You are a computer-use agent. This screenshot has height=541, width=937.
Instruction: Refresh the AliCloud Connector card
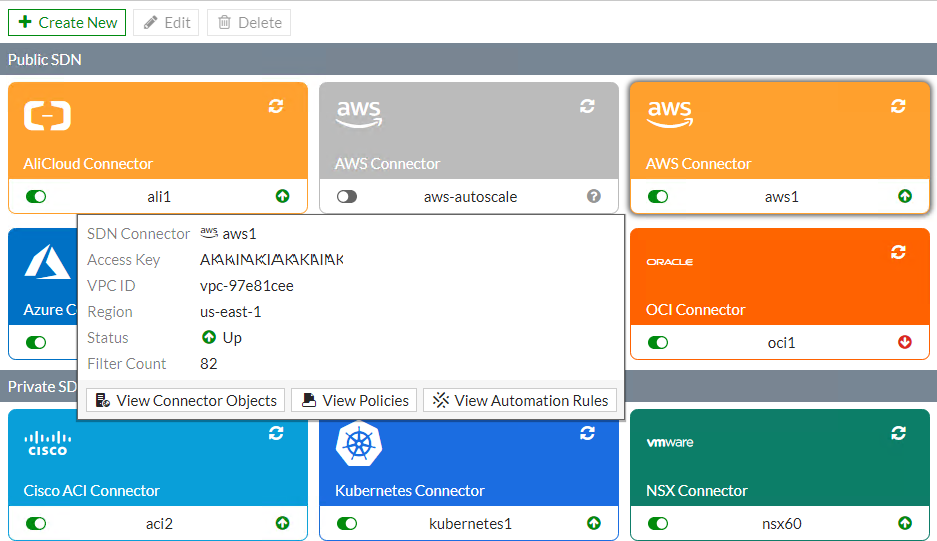coord(276,106)
